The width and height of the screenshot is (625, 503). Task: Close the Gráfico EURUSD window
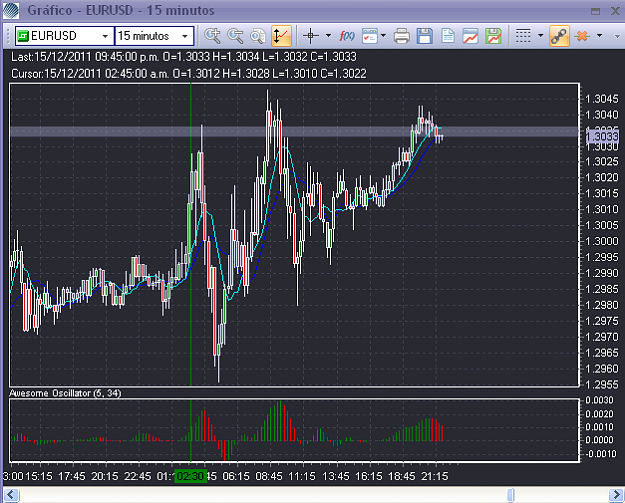pyautogui.click(x=615, y=11)
